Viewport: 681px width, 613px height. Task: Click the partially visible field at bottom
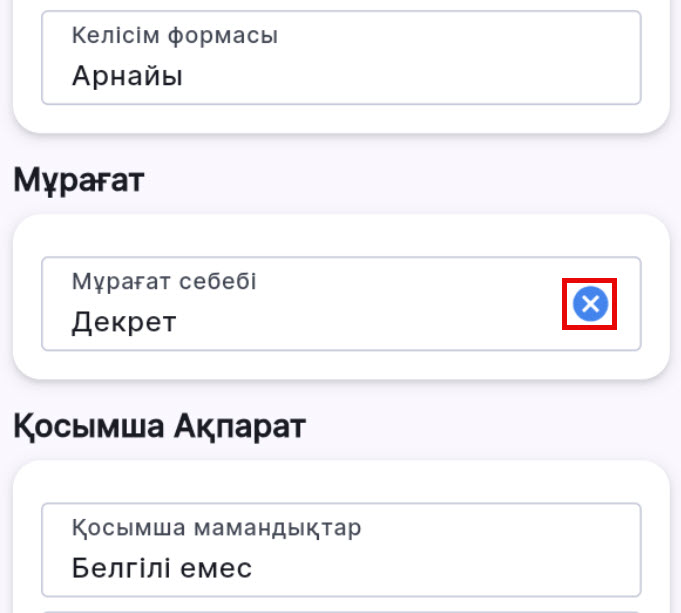[340, 610]
